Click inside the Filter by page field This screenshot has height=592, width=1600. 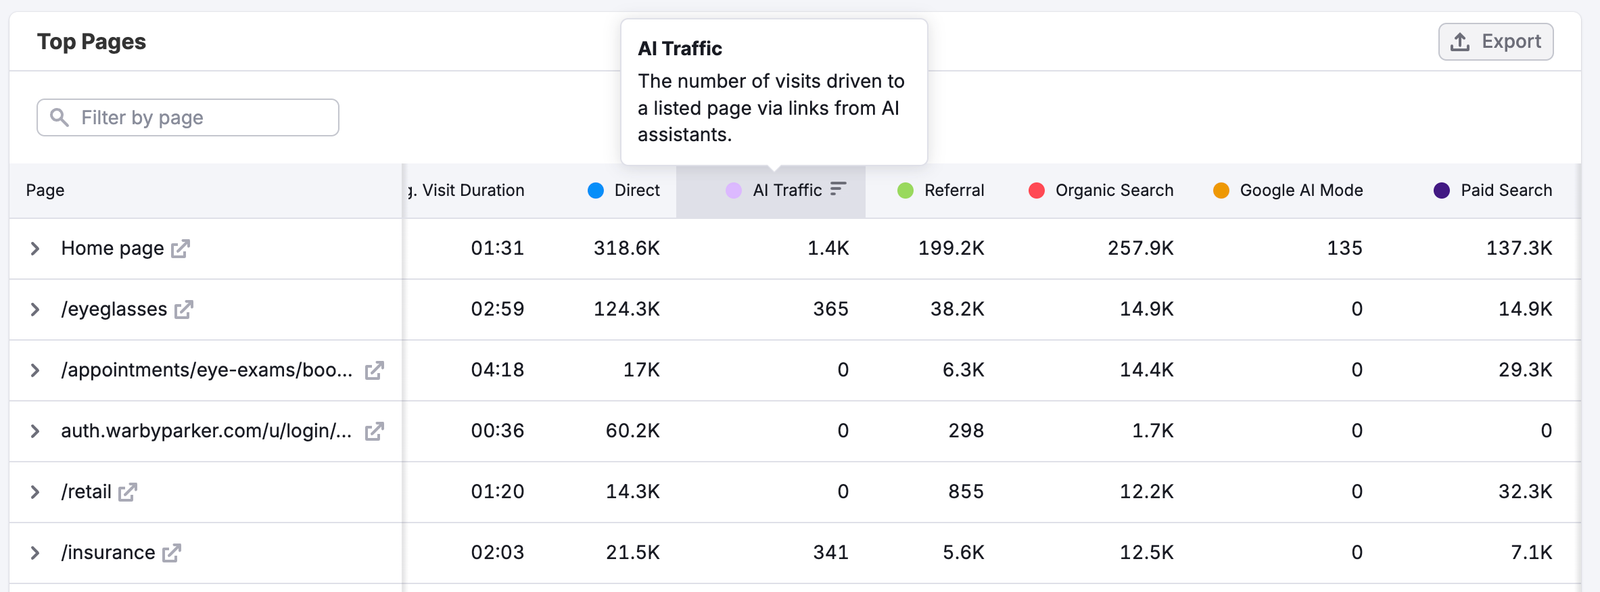190,117
